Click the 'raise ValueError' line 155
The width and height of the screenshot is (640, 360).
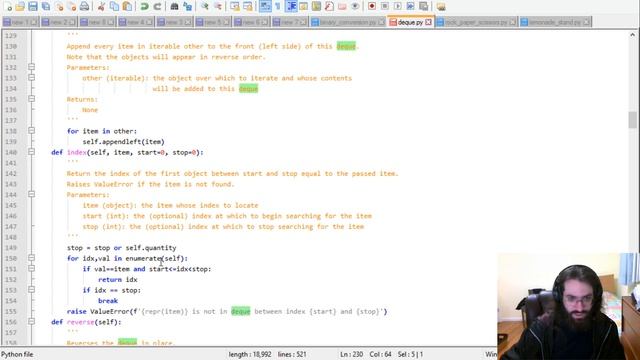tap(227, 311)
